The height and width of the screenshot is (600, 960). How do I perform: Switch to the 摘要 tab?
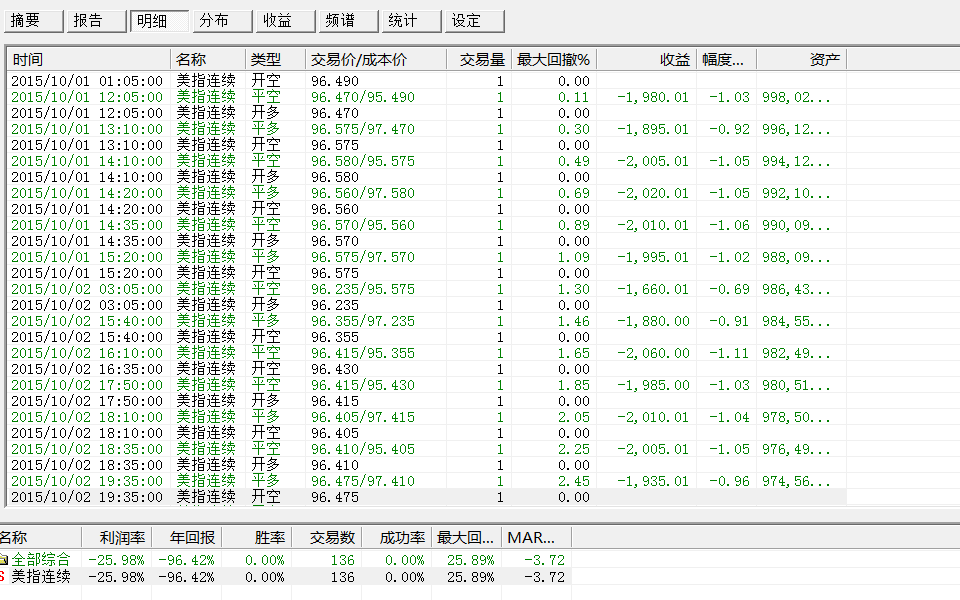(32, 21)
